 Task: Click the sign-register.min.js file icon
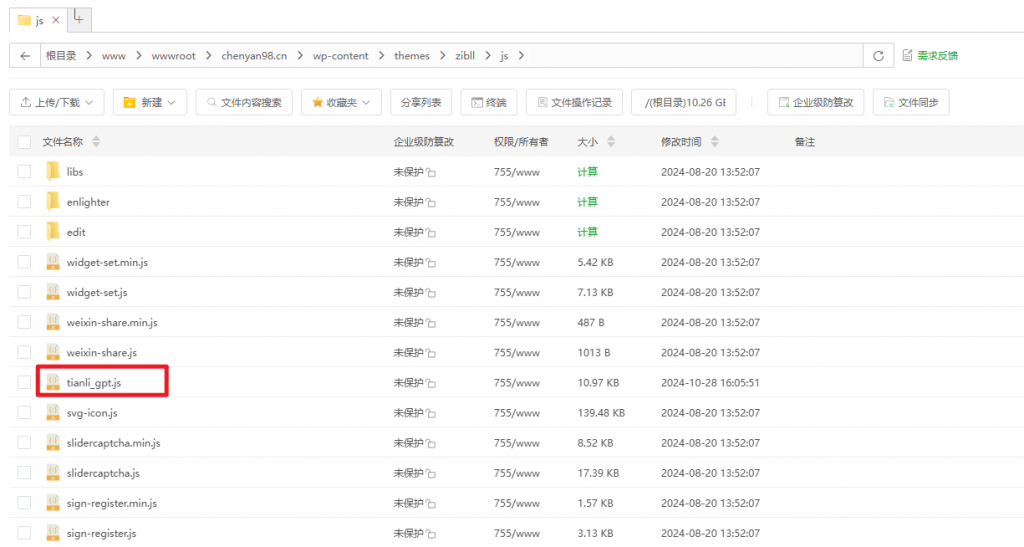(53, 503)
